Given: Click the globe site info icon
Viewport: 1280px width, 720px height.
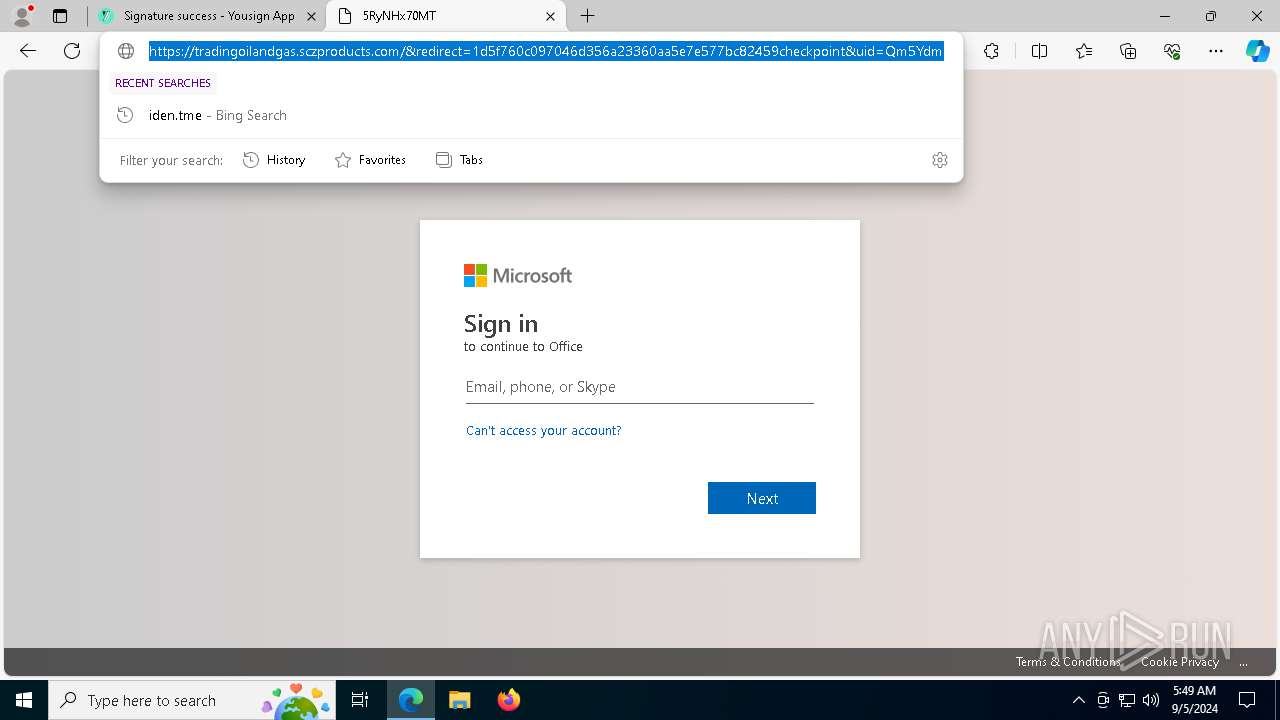Looking at the screenshot, I should coord(126,51).
